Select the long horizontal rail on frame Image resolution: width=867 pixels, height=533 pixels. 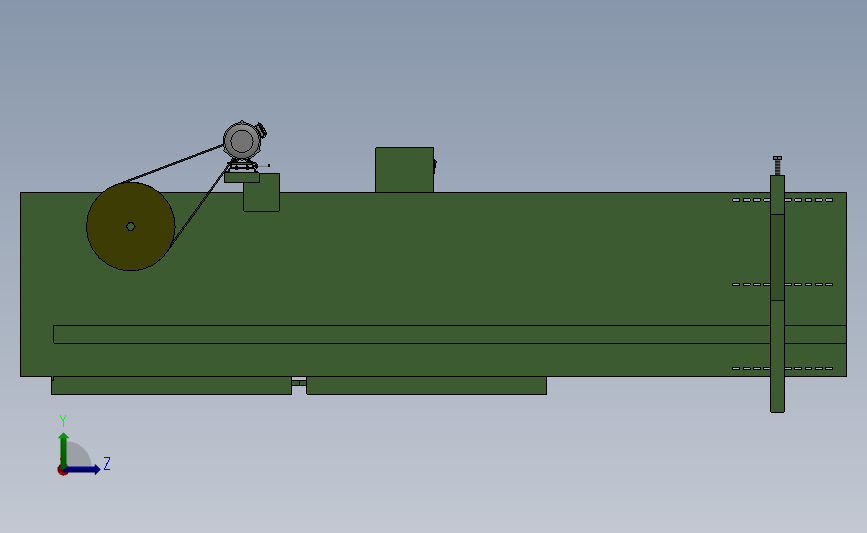click(x=450, y=335)
